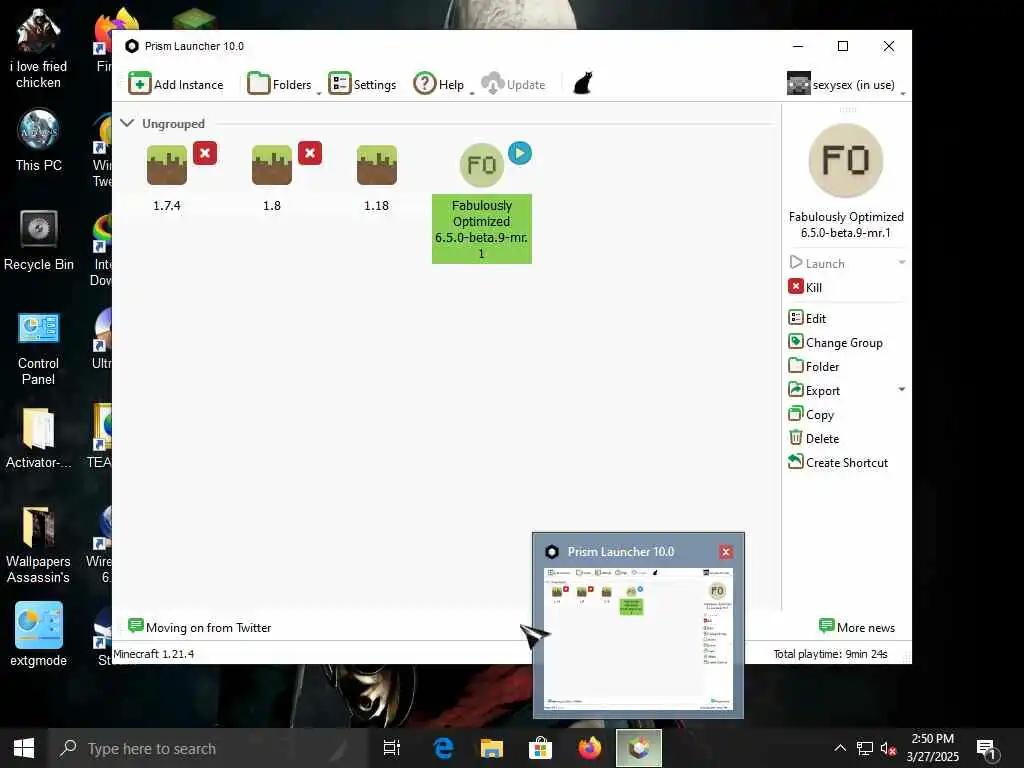The height and width of the screenshot is (768, 1024).
Task: Select the 1.18 instance icon
Action: tap(377, 165)
